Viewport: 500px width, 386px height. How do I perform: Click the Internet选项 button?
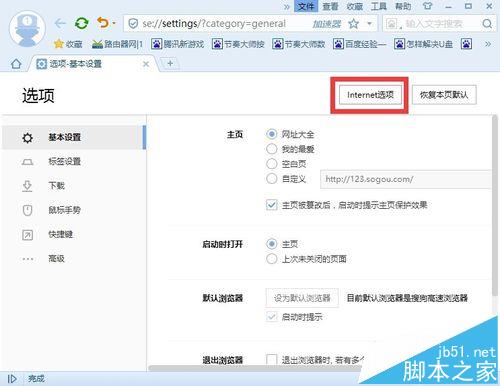(370, 95)
